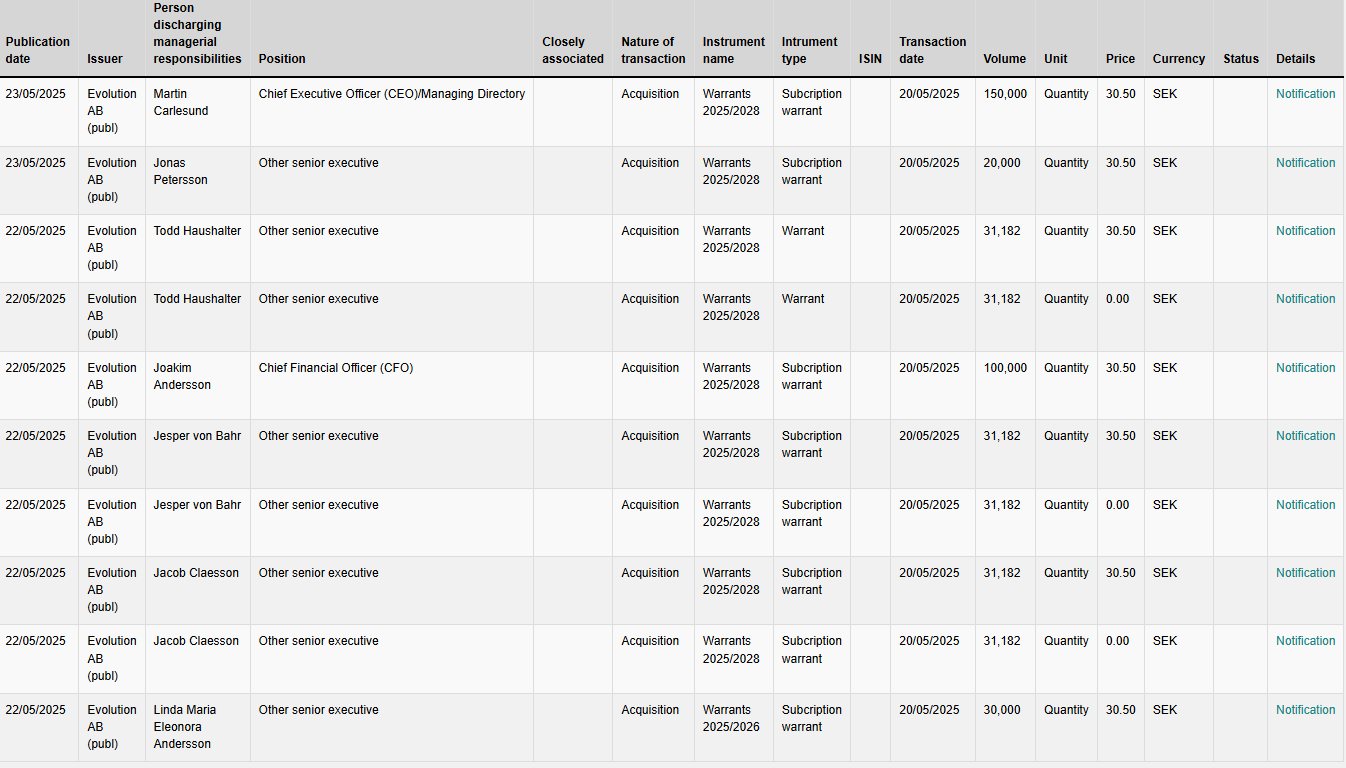1346x768 pixels.
Task: Open the Notification link for Martin Carlesund
Action: point(1305,94)
